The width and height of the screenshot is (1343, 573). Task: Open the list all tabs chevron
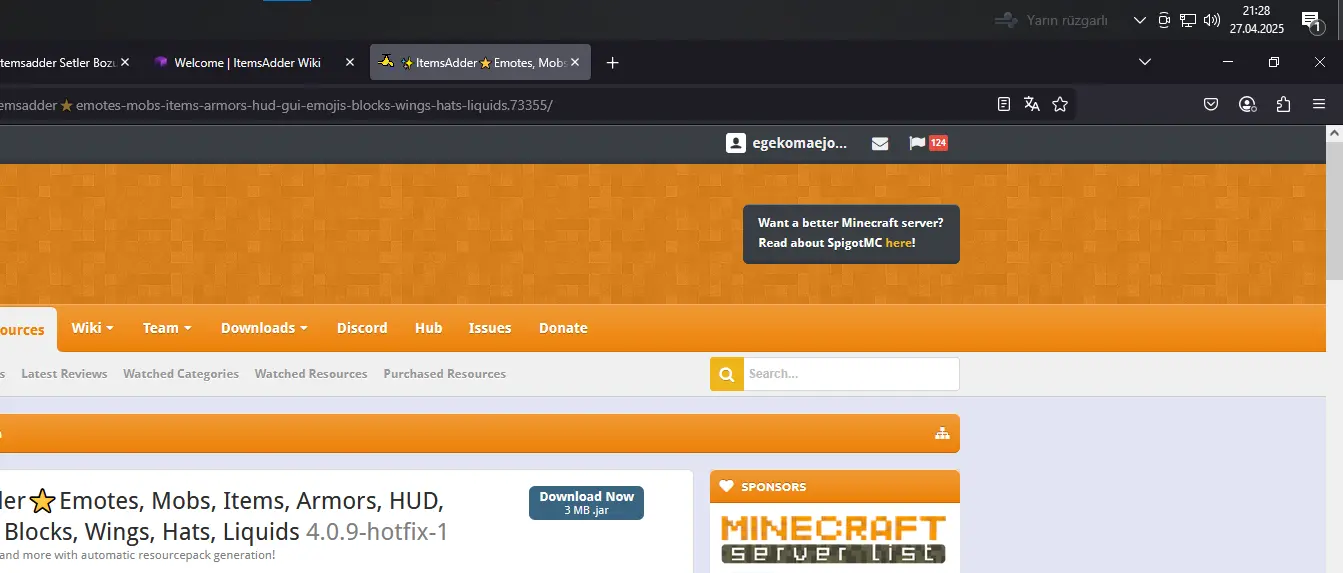click(1145, 62)
